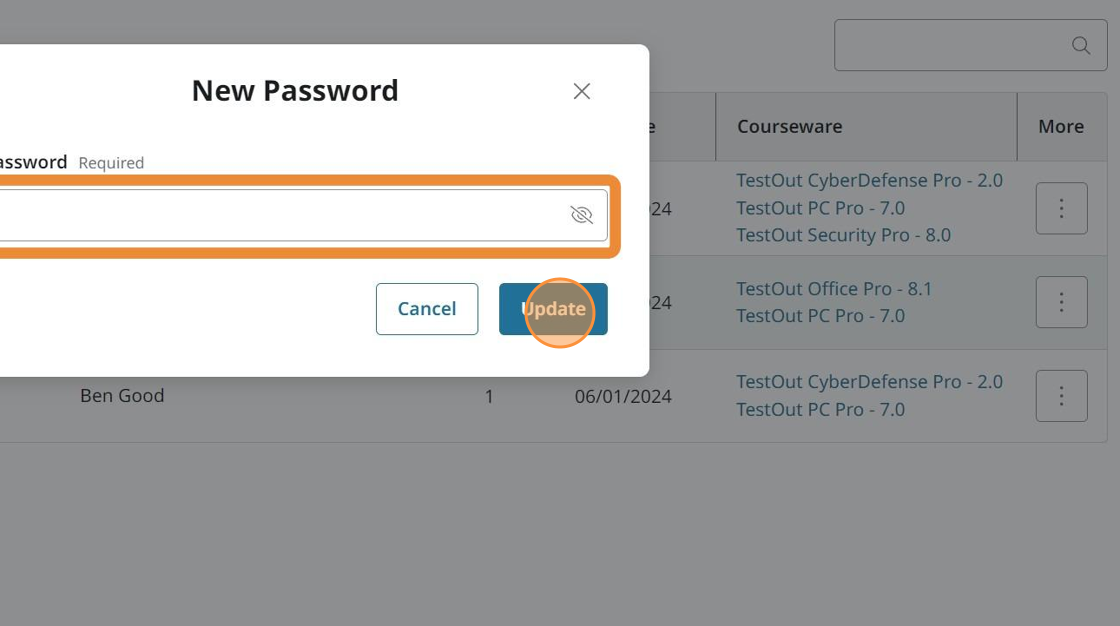Open PC Pro link in Ben Good's row
The height and width of the screenshot is (626, 1120).
(820, 409)
